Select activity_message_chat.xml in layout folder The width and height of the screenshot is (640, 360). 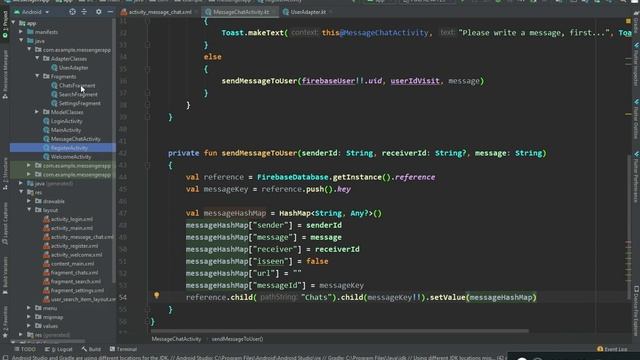[78, 237]
